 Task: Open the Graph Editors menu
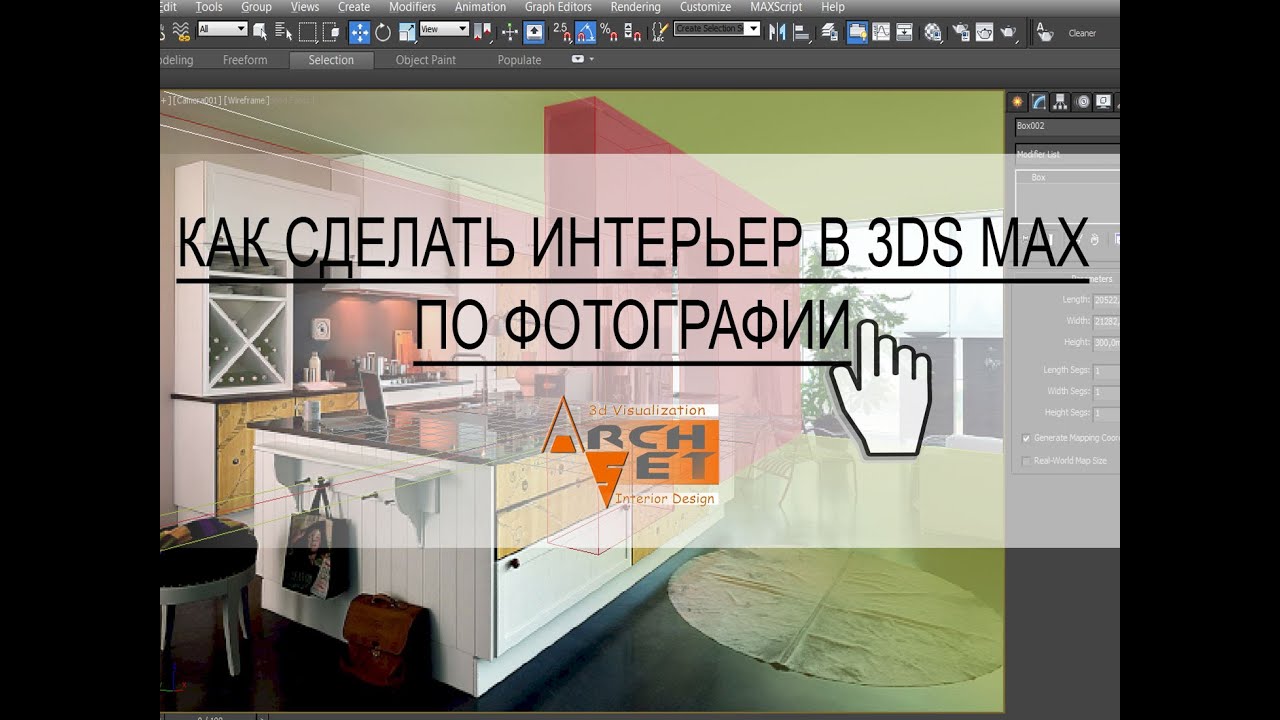pos(558,7)
